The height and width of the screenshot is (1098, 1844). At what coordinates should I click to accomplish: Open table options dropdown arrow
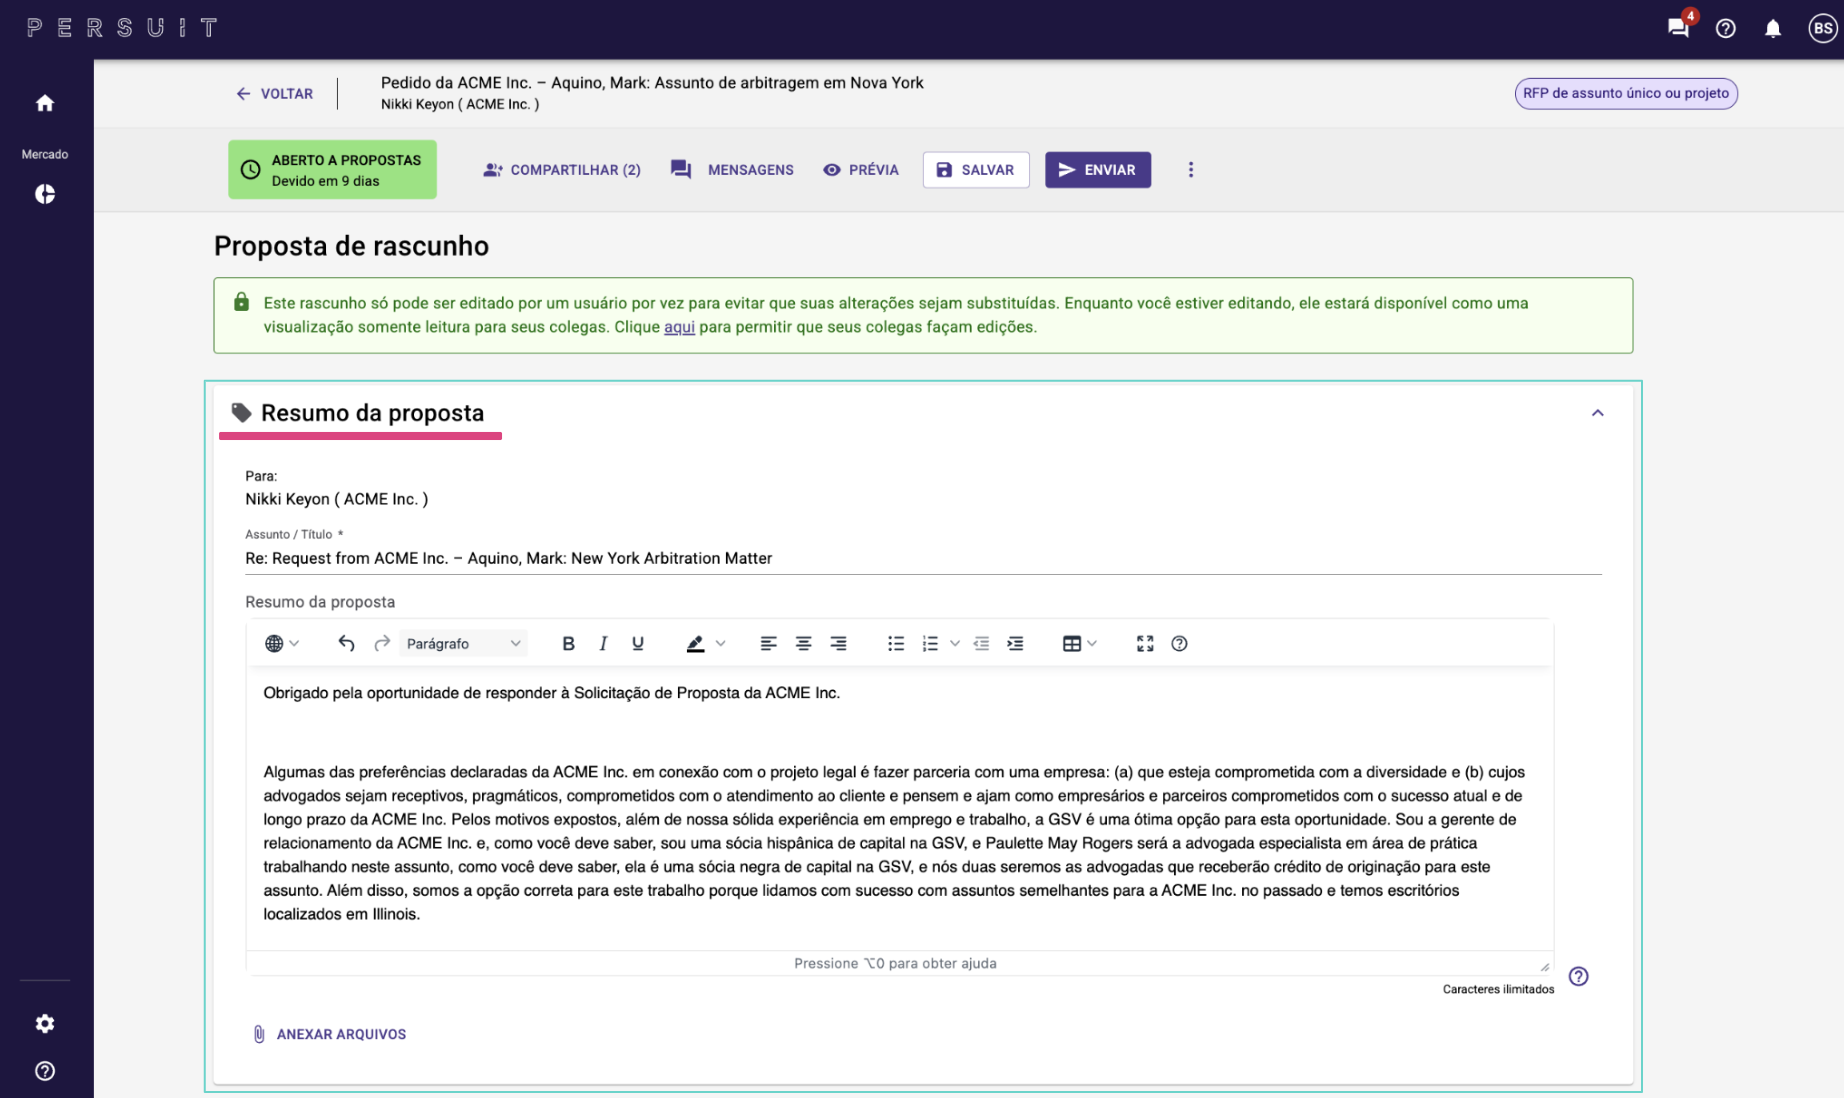1092,643
